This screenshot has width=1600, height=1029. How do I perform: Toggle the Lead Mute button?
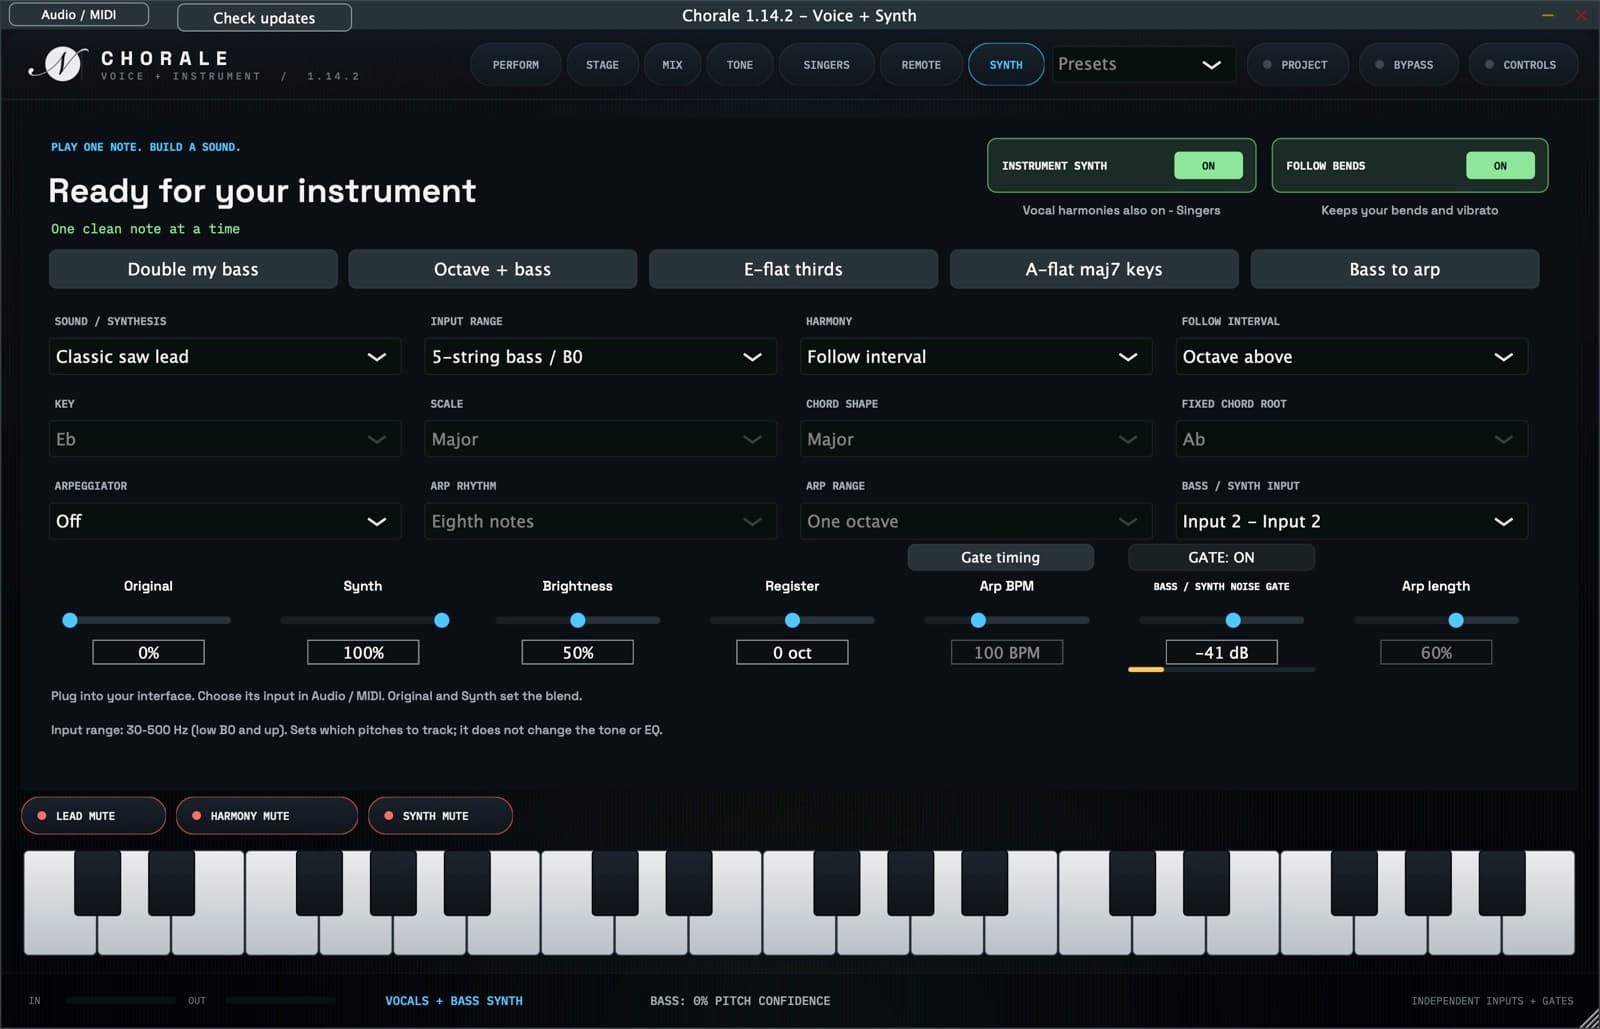point(93,816)
